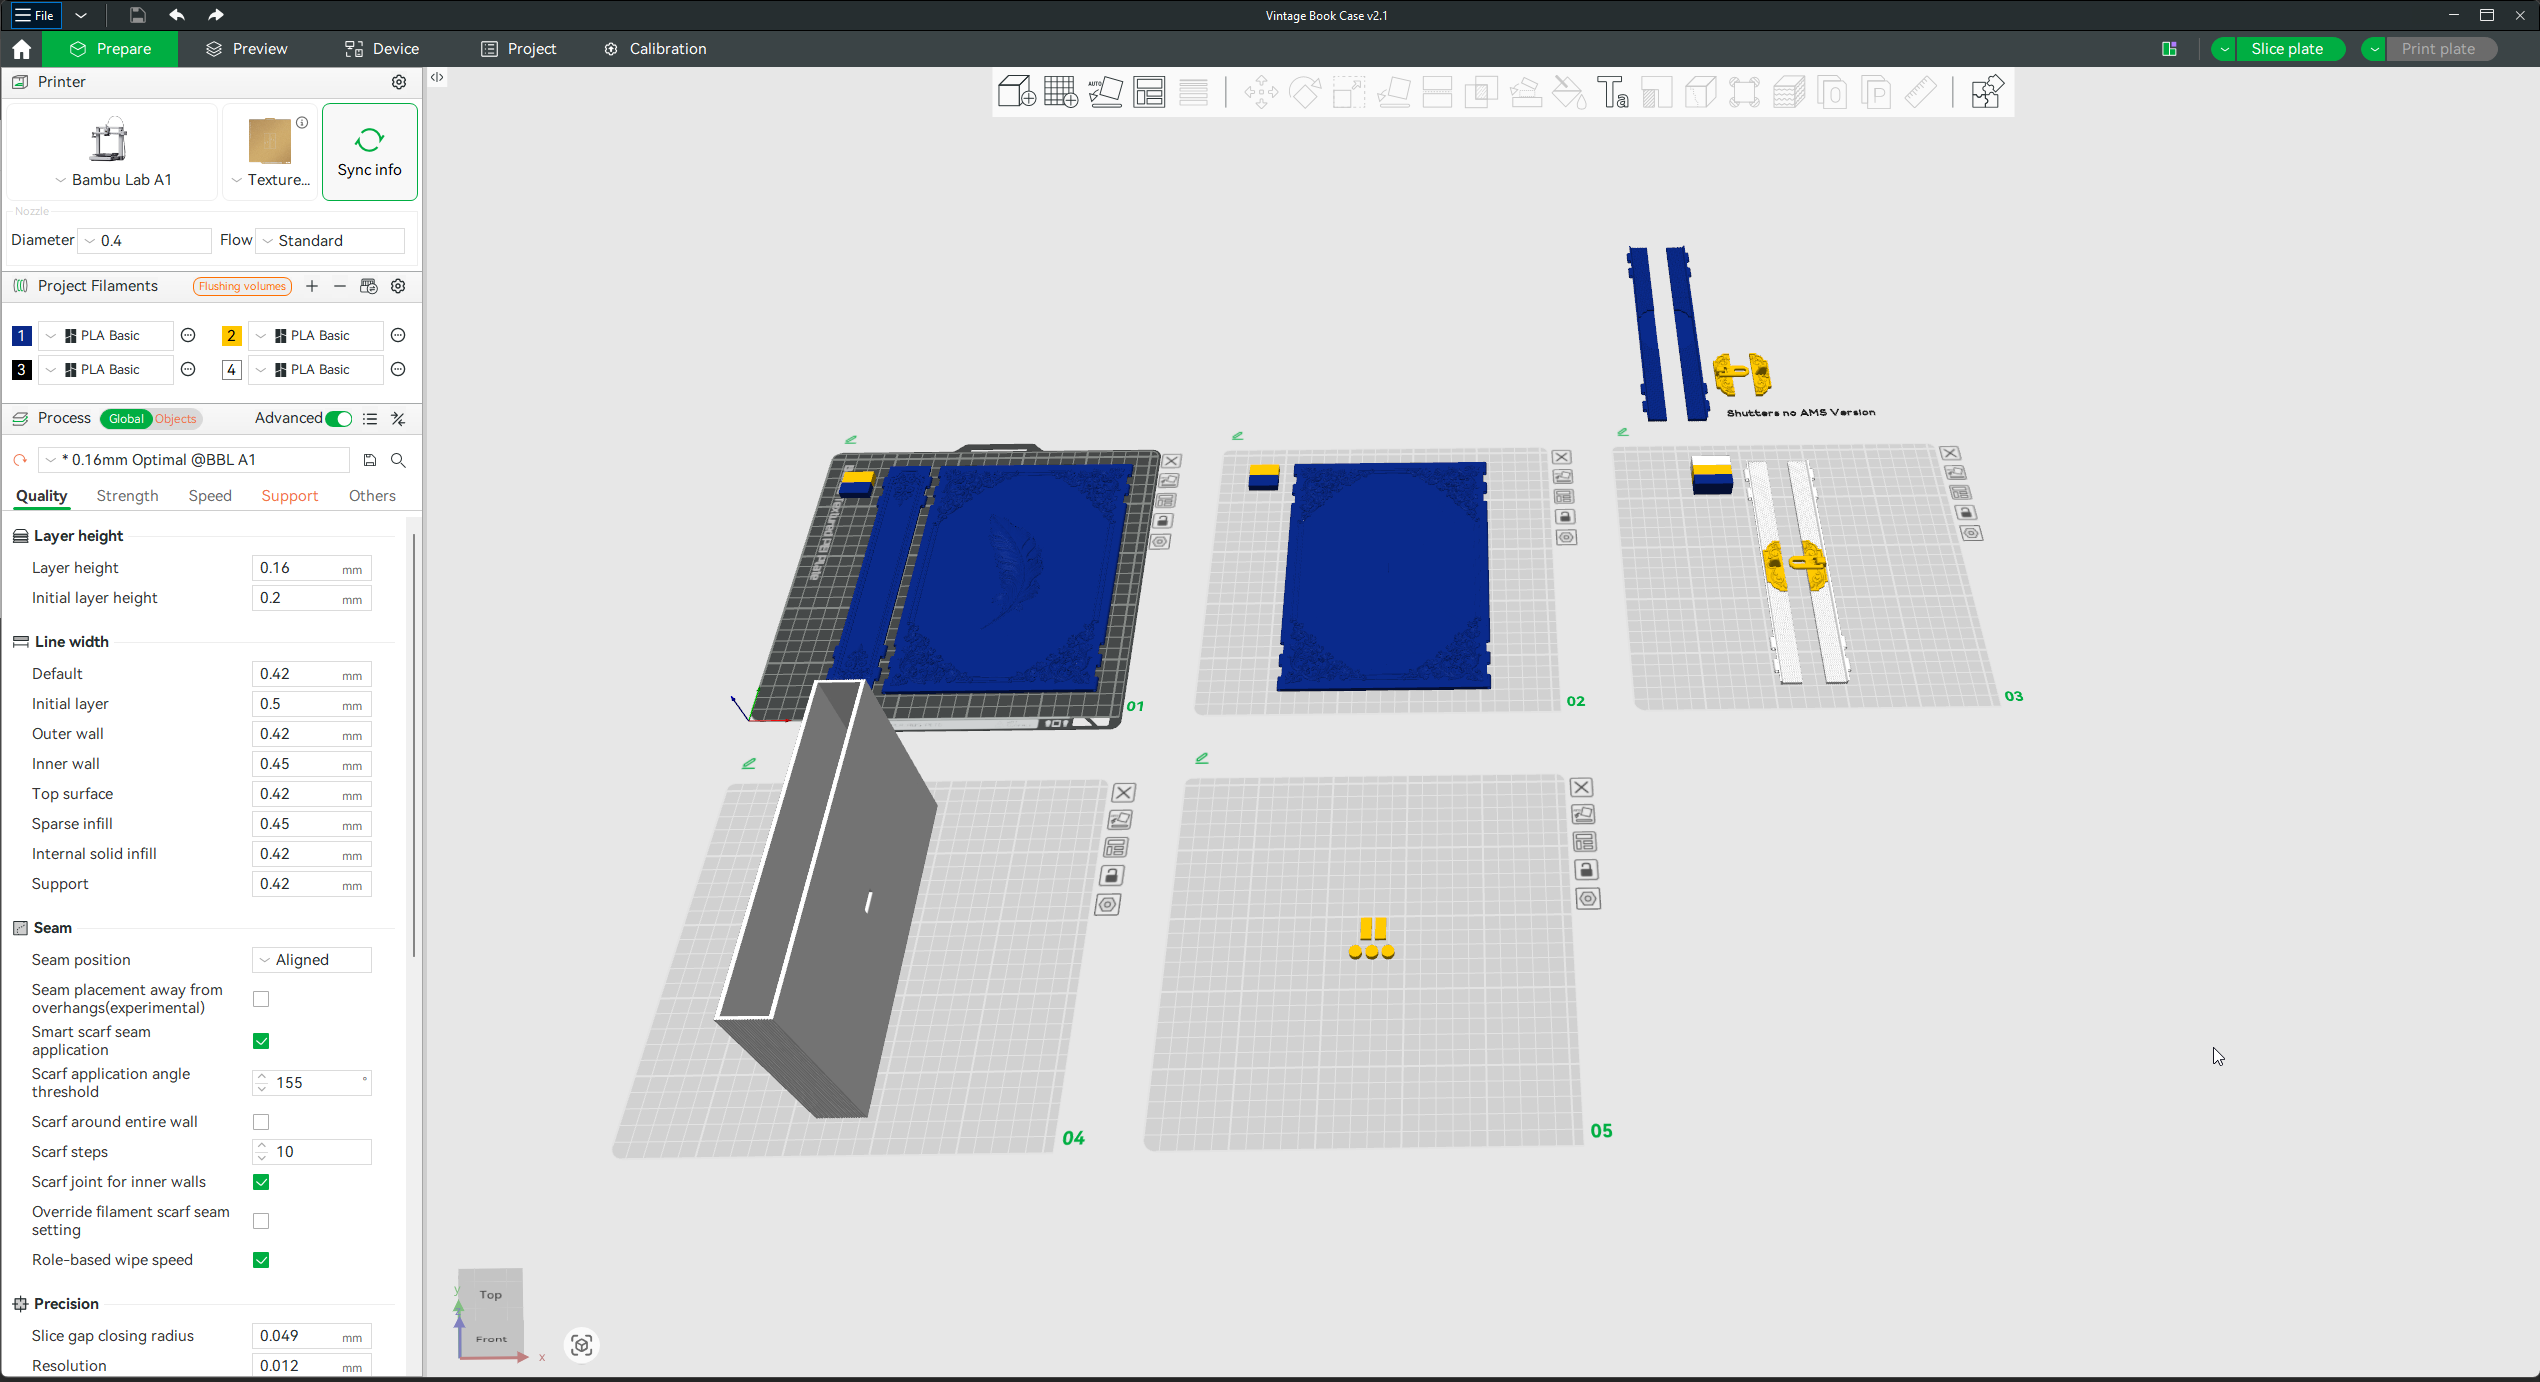The height and width of the screenshot is (1382, 2540).
Task: Switch to the Strength tab
Action: click(127, 496)
